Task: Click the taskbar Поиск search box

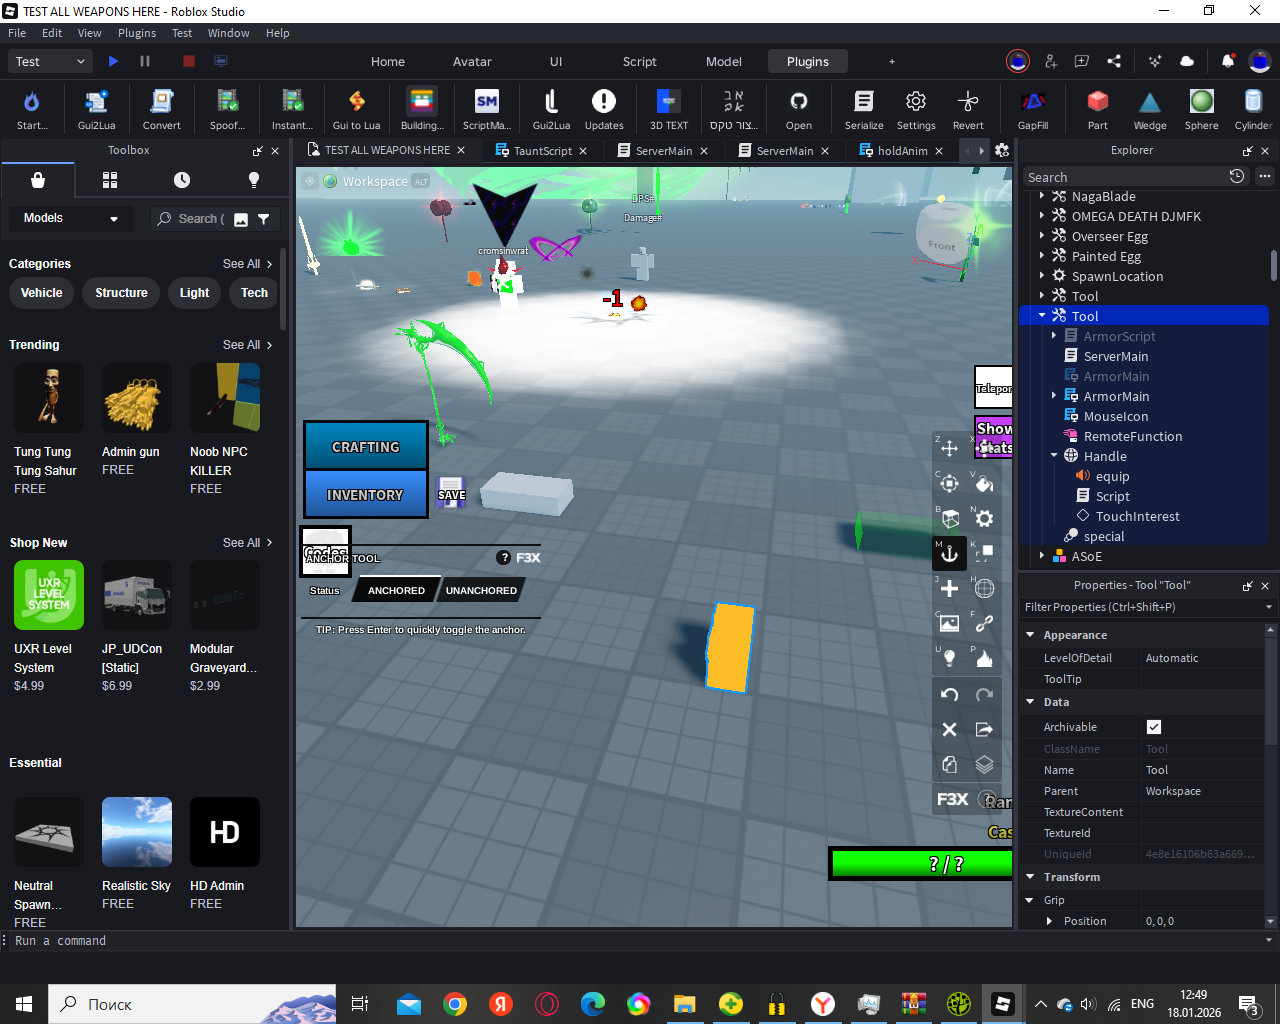Action: (192, 1004)
